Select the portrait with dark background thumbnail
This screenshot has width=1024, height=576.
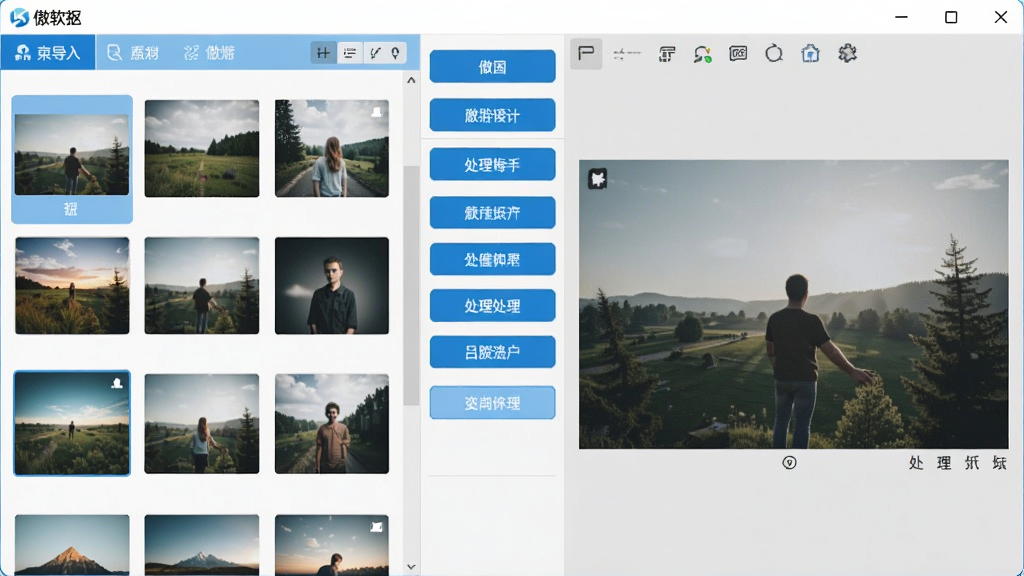point(332,285)
